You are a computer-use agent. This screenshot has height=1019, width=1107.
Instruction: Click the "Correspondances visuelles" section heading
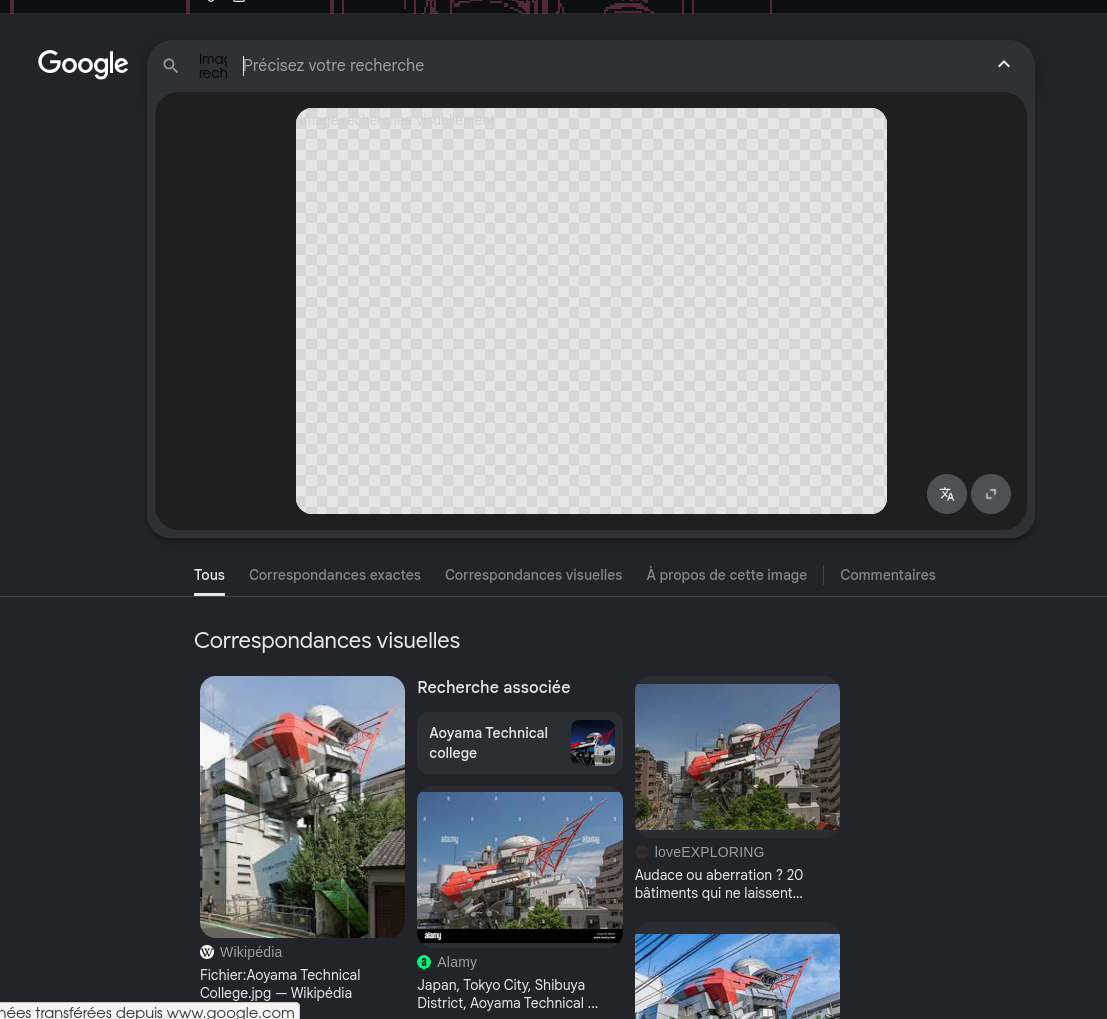327,640
